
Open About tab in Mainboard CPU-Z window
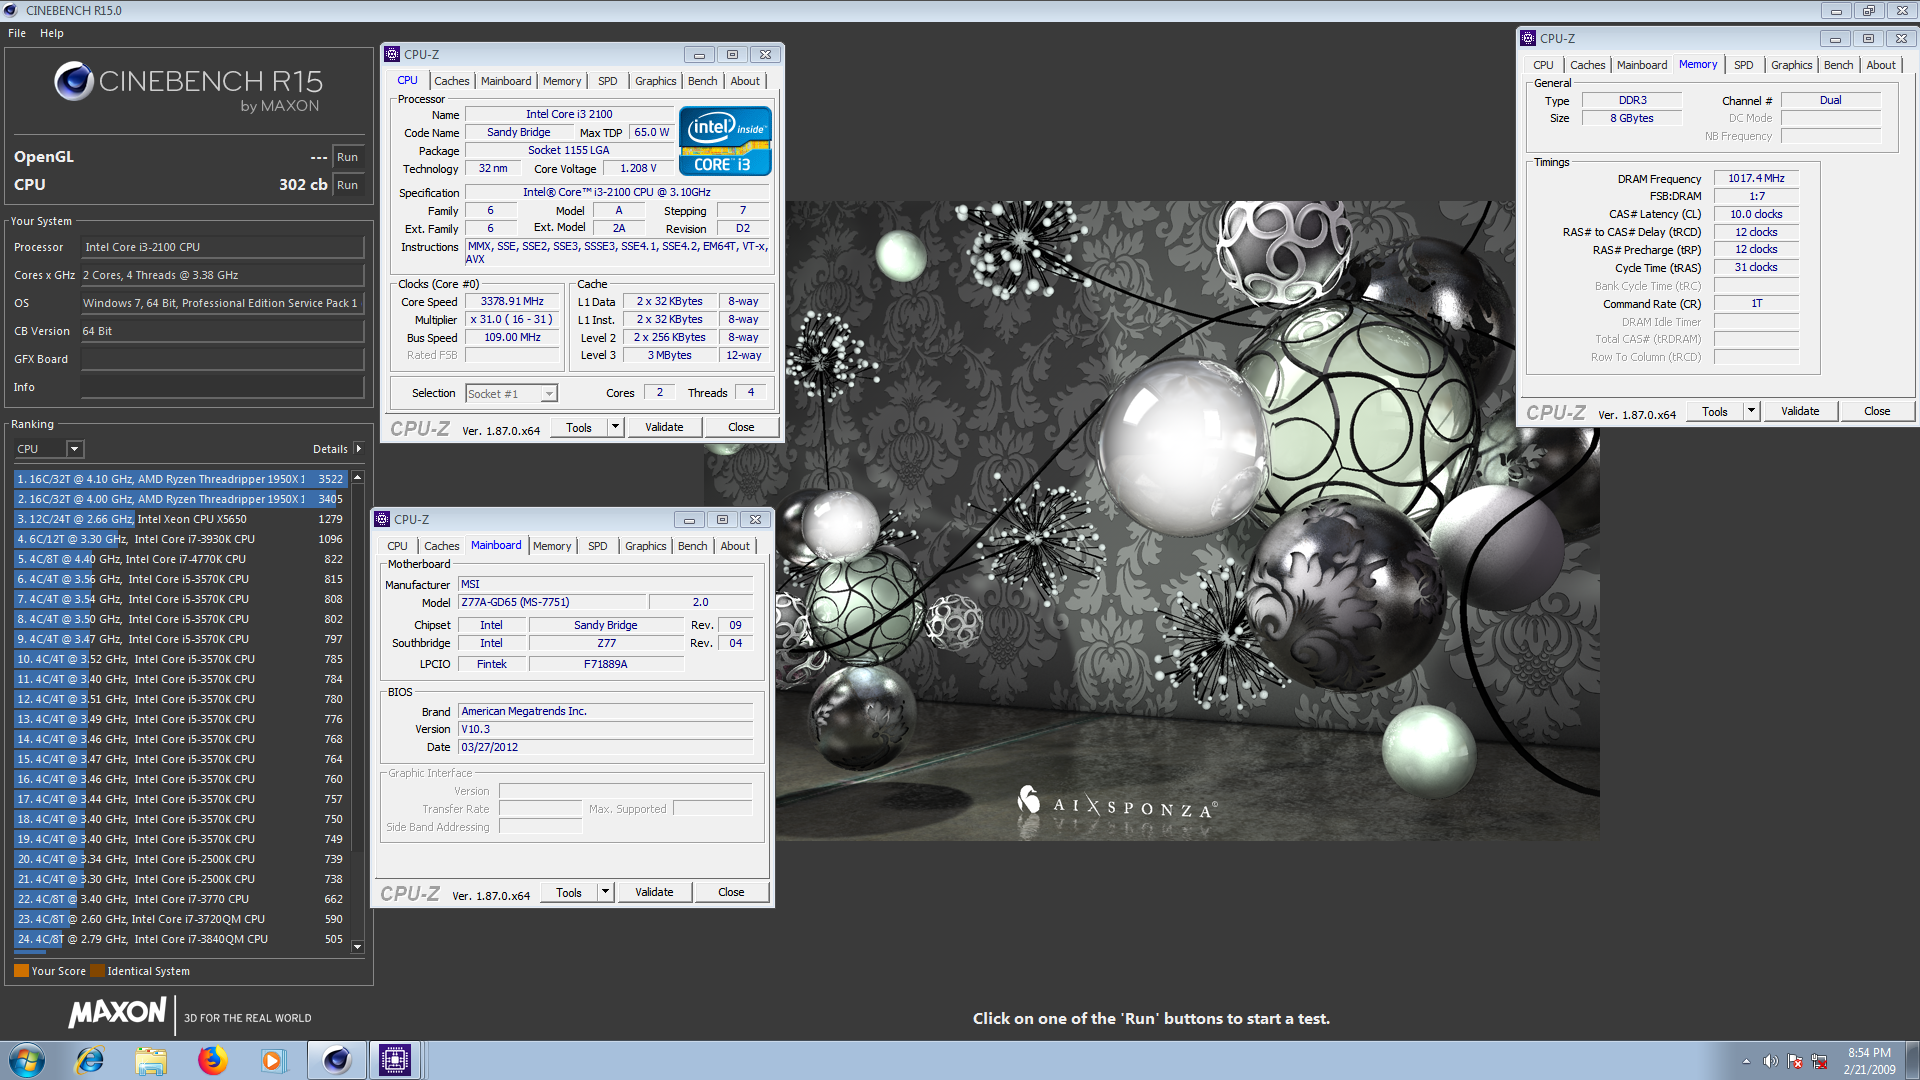click(735, 546)
